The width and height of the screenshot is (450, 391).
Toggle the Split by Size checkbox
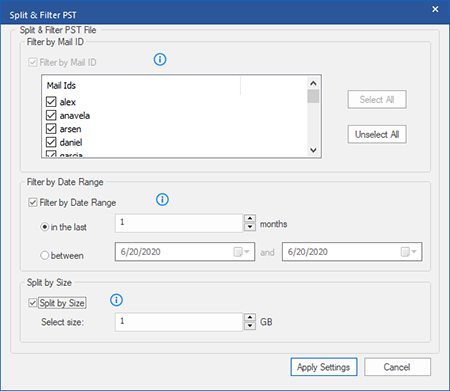33,303
